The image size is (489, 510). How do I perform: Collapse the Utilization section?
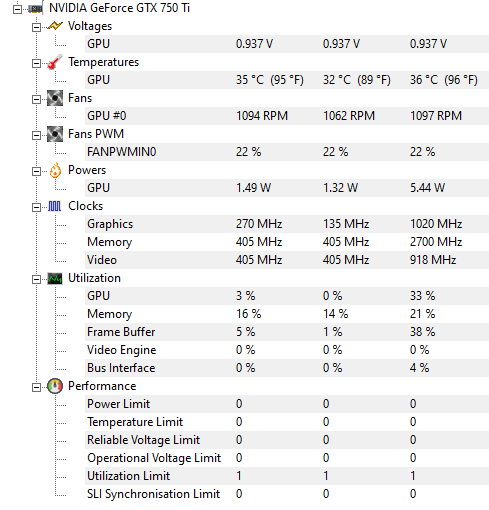(36, 279)
